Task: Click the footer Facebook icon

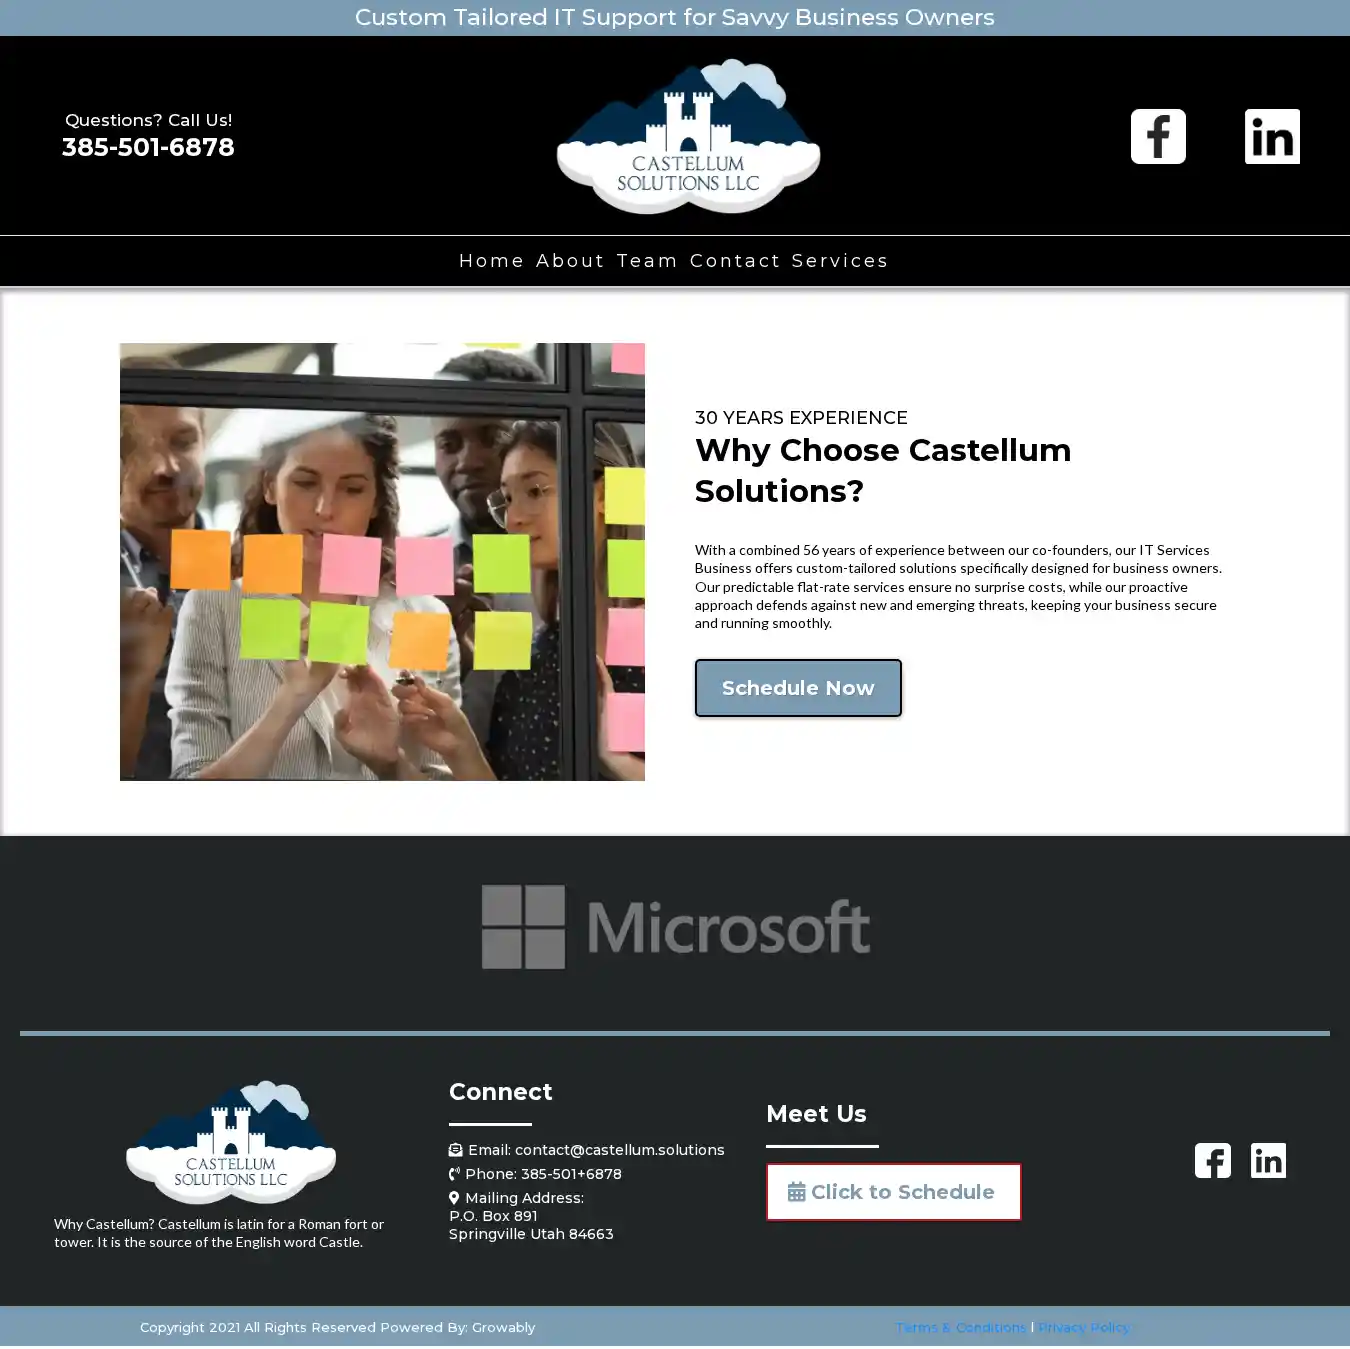Action: coord(1212,1160)
